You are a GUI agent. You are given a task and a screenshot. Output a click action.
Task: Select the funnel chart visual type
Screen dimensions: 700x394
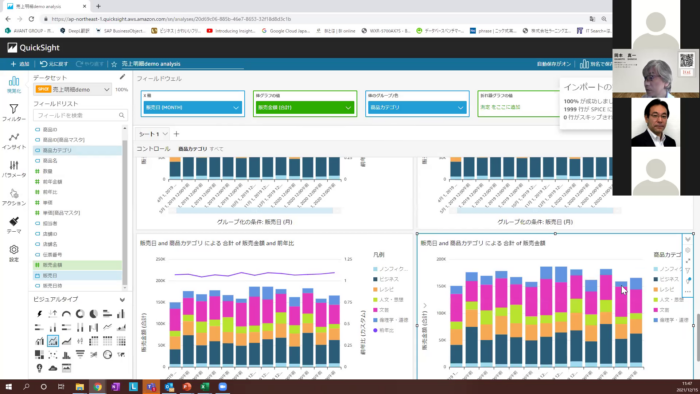(80, 354)
